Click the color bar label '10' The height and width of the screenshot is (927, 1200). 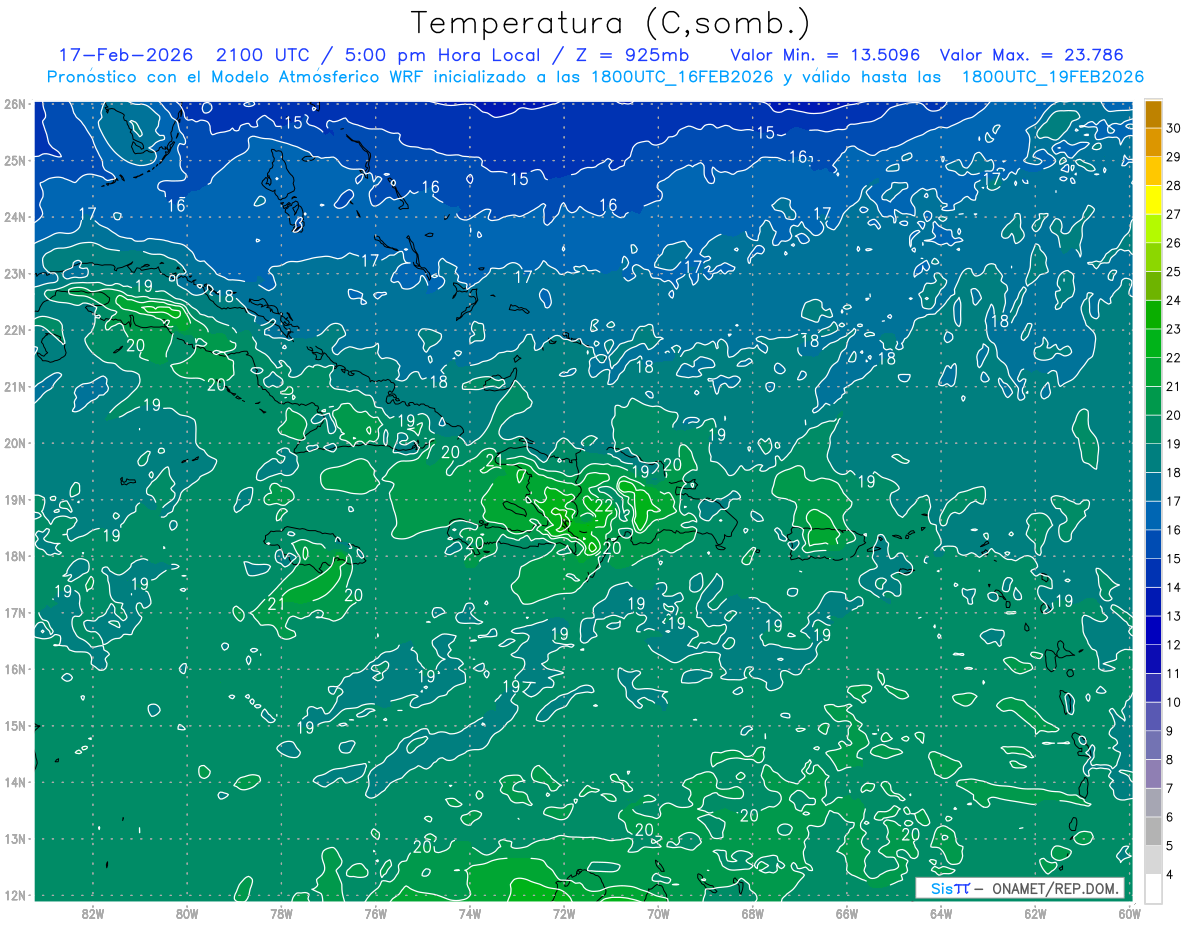click(1174, 702)
